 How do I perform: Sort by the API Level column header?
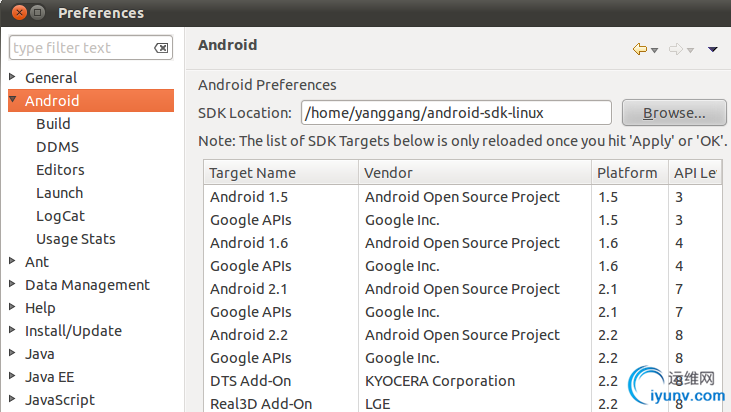point(695,172)
